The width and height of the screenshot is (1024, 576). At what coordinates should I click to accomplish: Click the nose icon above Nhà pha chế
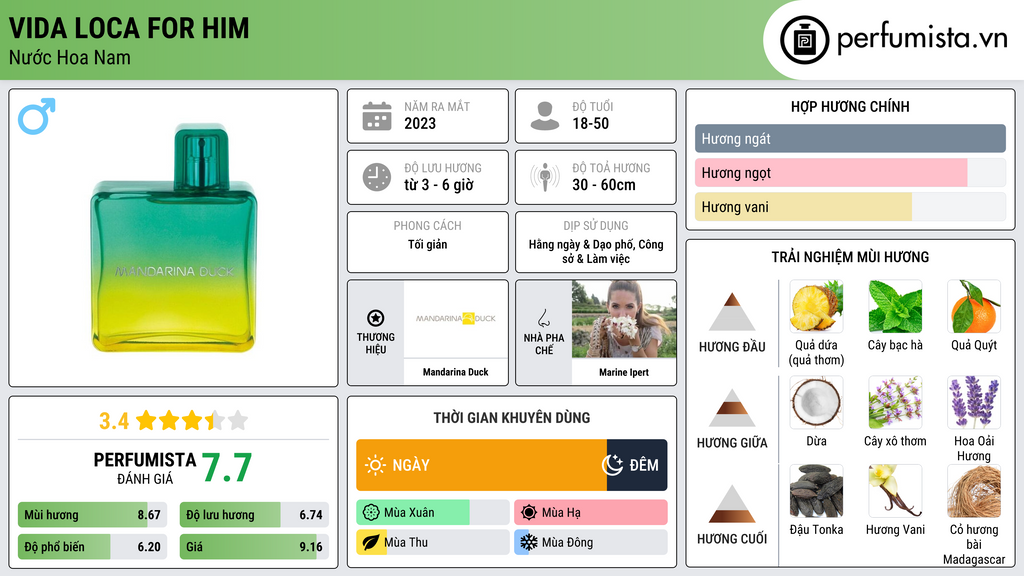pos(543,318)
